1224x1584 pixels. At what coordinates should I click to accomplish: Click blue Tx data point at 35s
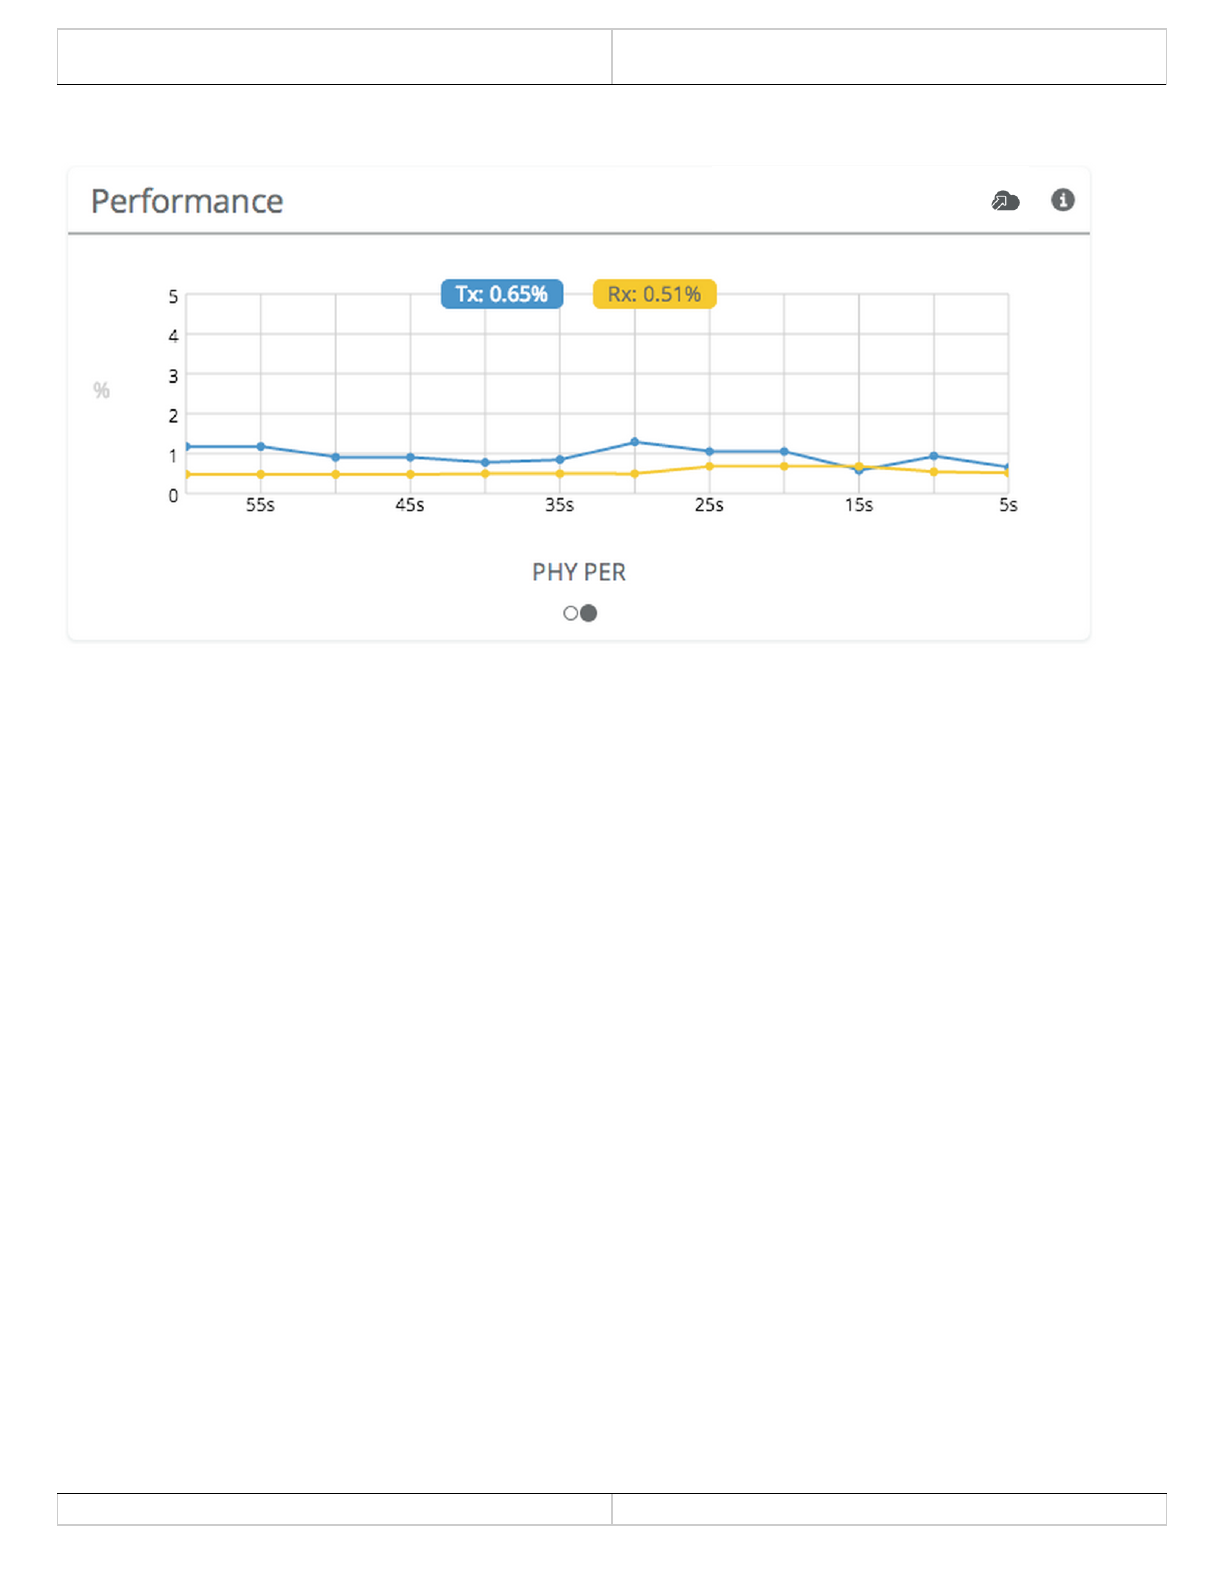(x=560, y=459)
